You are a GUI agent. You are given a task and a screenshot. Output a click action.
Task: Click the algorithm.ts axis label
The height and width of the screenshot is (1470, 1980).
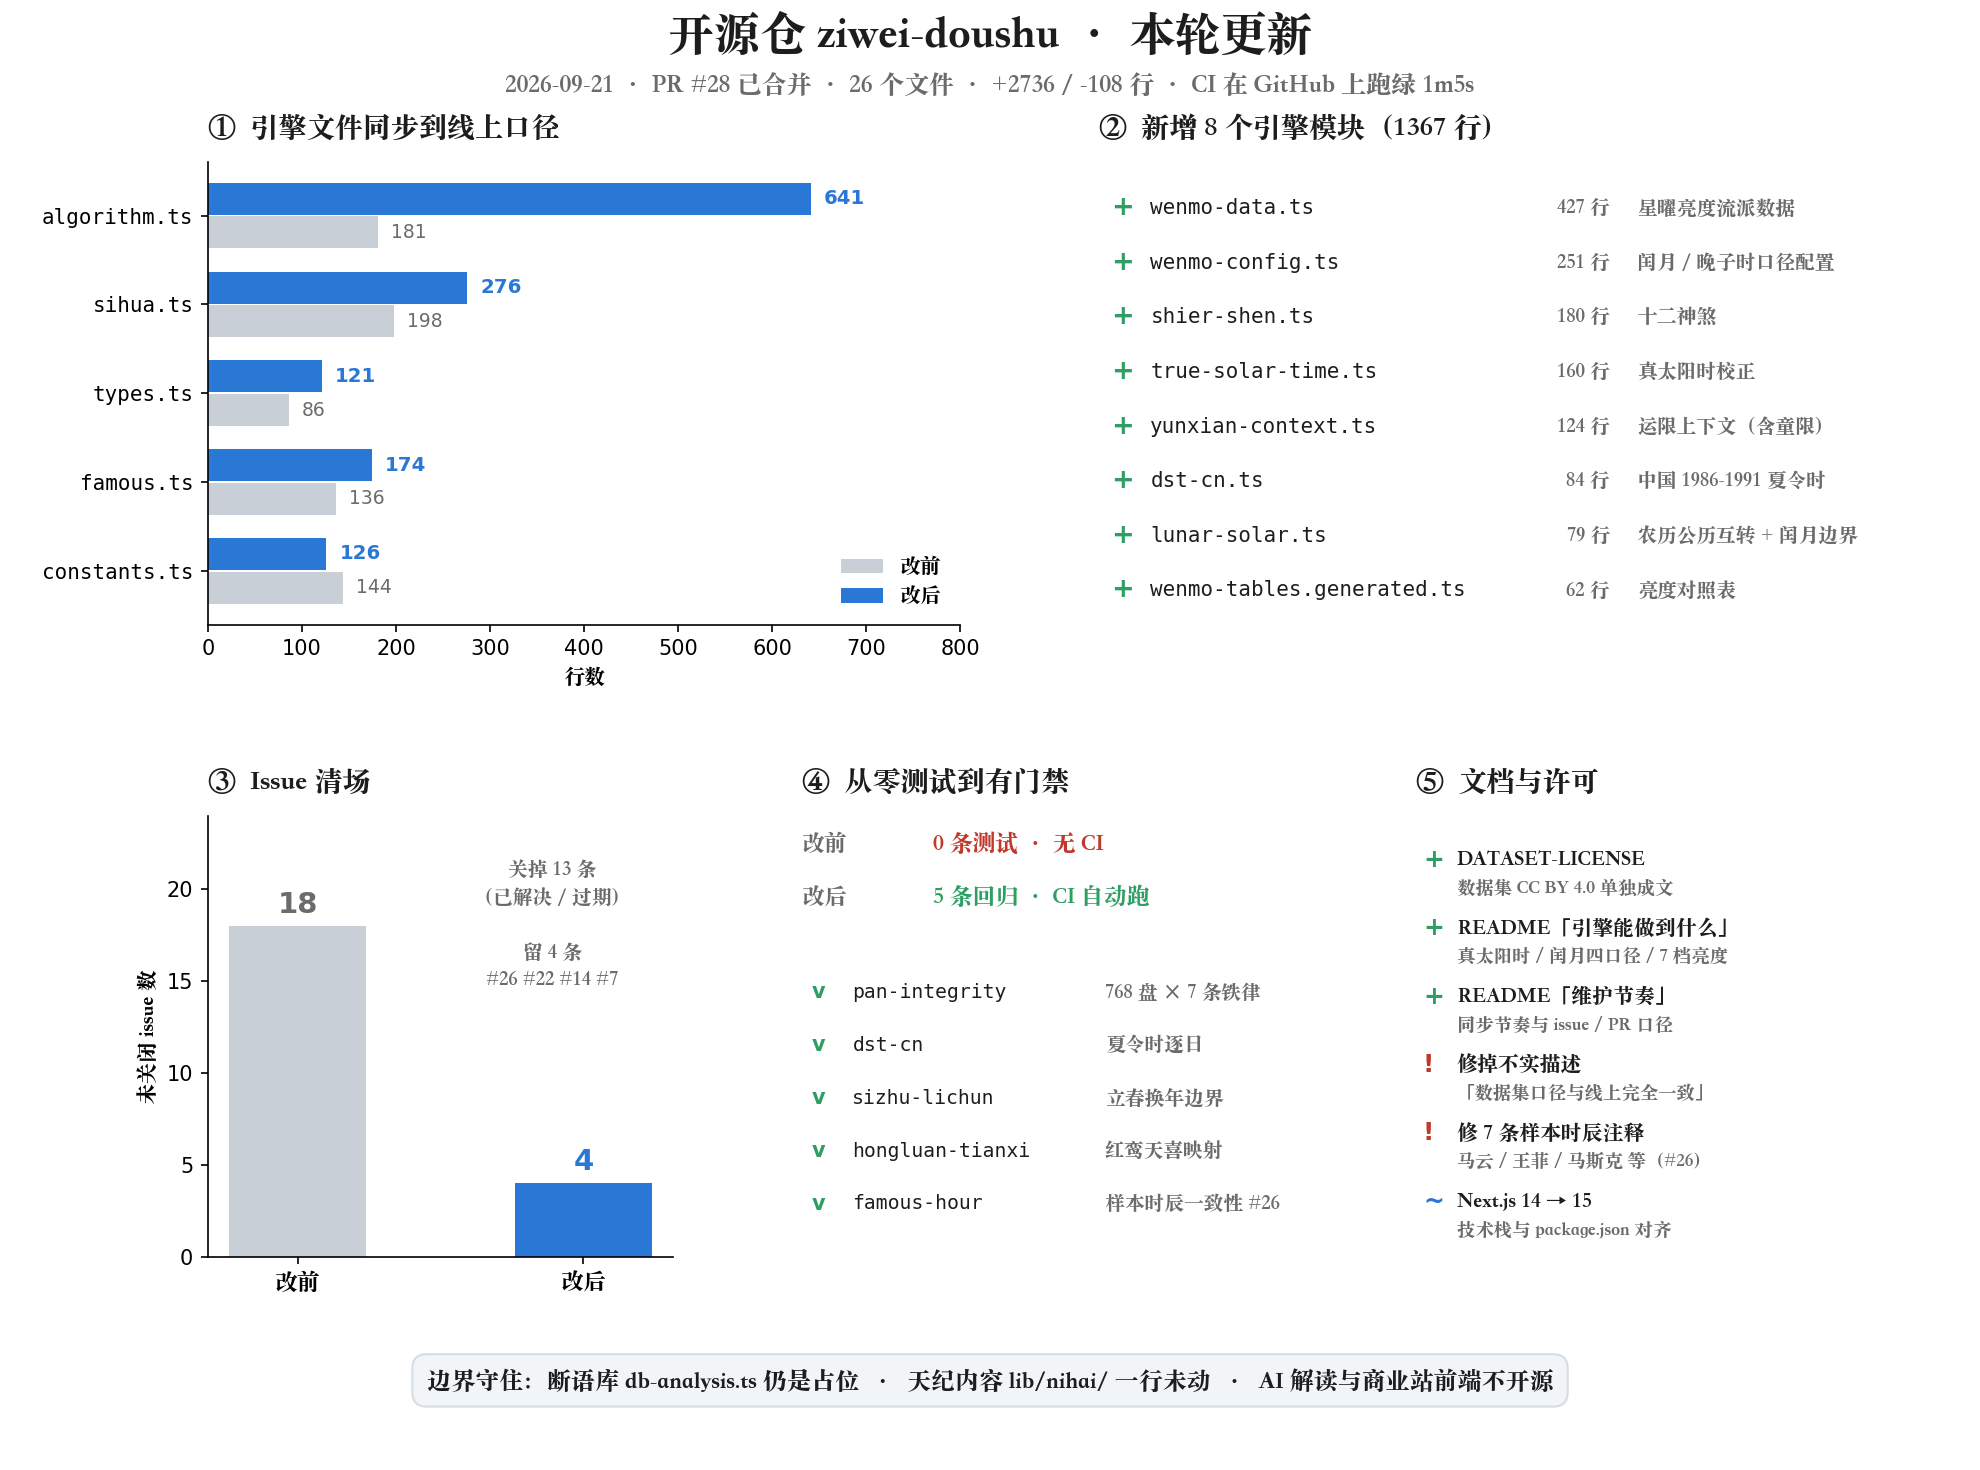click(x=117, y=217)
